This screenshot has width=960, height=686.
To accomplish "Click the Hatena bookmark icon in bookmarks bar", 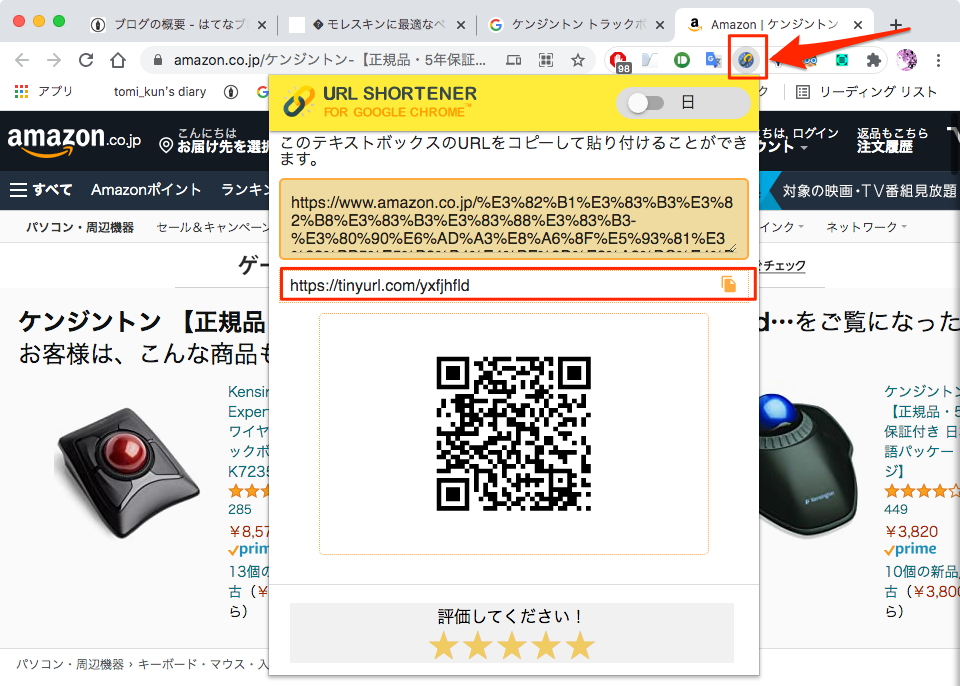I will point(231,92).
